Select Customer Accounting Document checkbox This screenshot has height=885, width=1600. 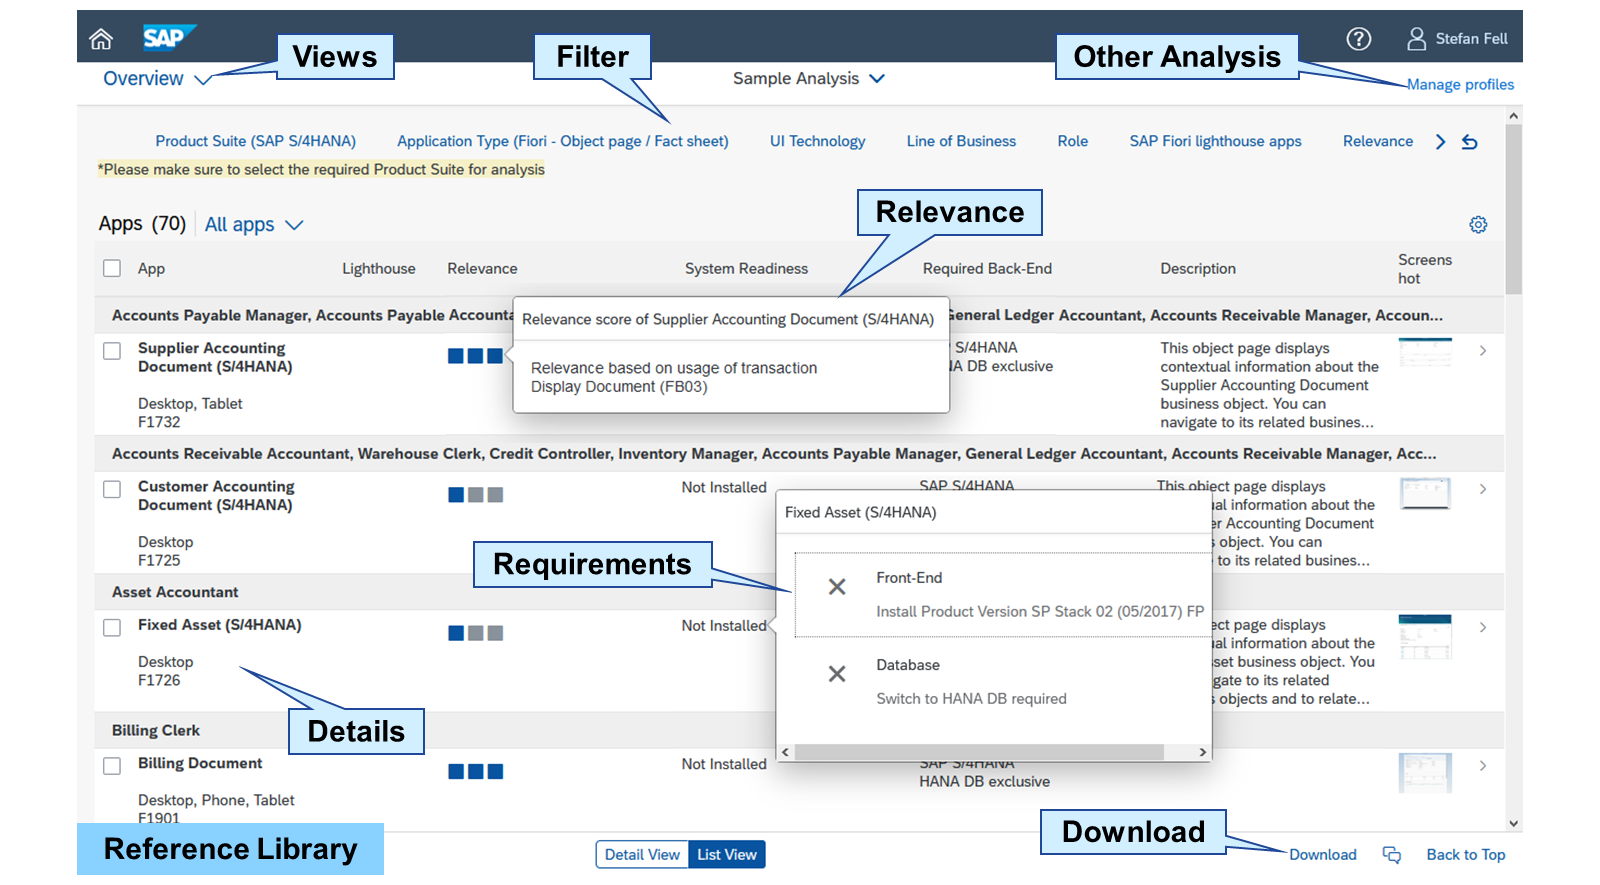coord(112,489)
